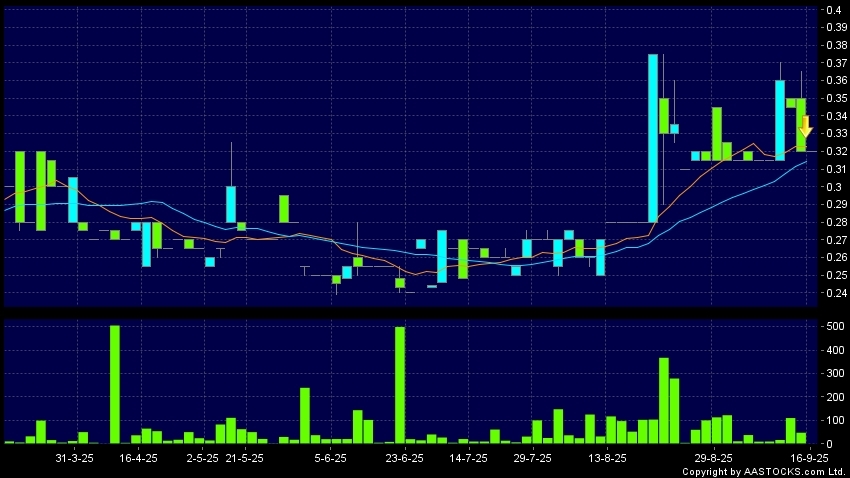Select the 0.33 price axis value
This screenshot has height=478, width=850.
pos(837,133)
